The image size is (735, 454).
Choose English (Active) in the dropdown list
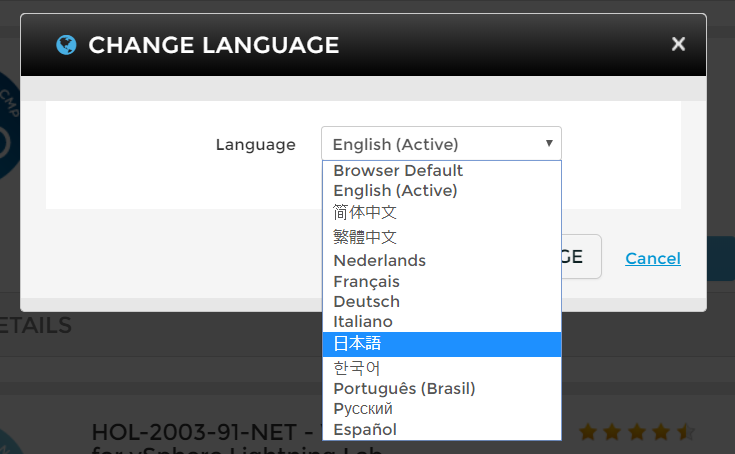pyautogui.click(x=442, y=191)
